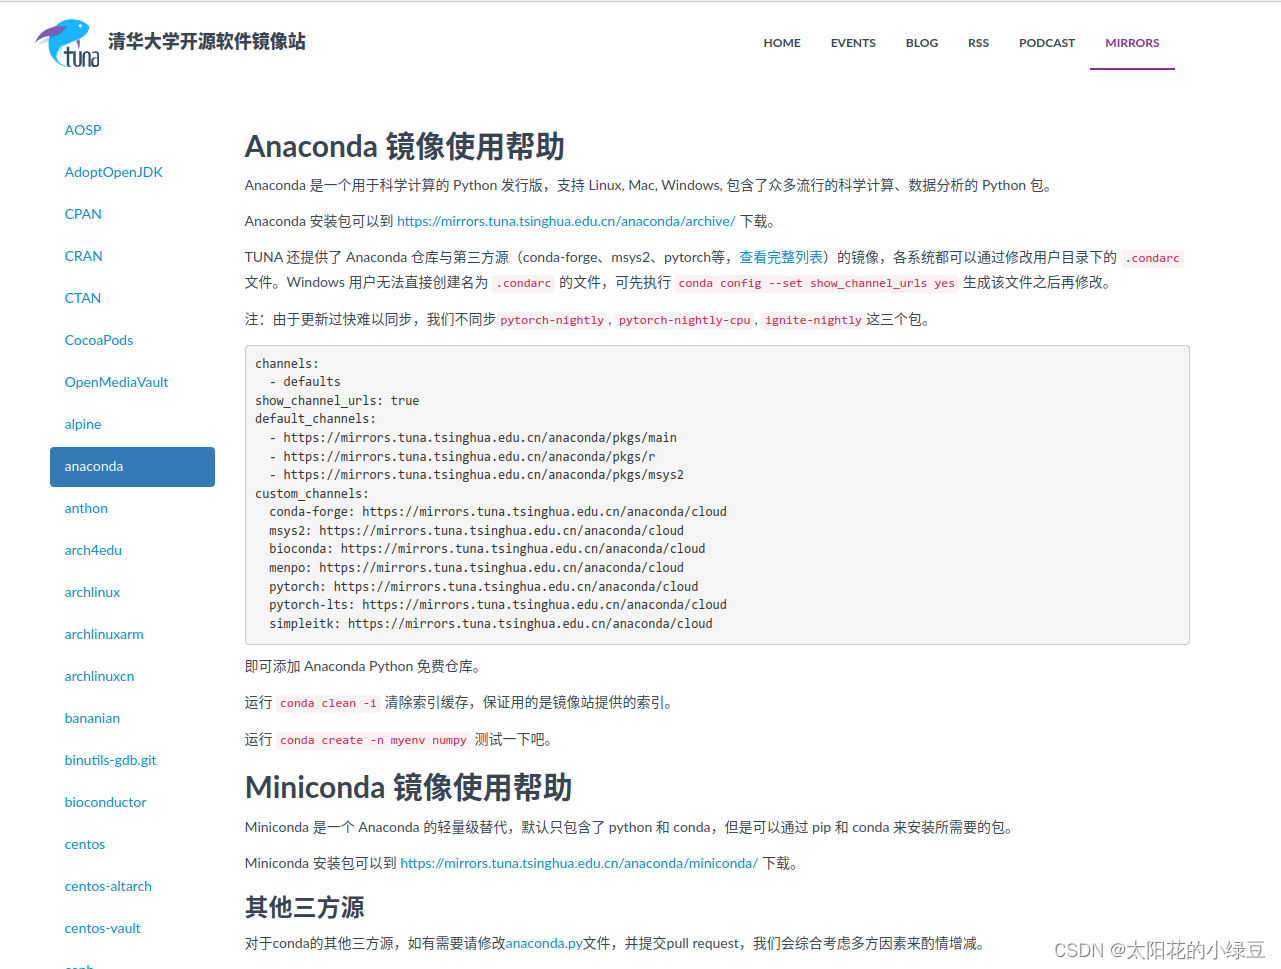1281x969 pixels.
Task: Click the 清华大学开源软件镜像站 site title
Action: pyautogui.click(x=207, y=41)
